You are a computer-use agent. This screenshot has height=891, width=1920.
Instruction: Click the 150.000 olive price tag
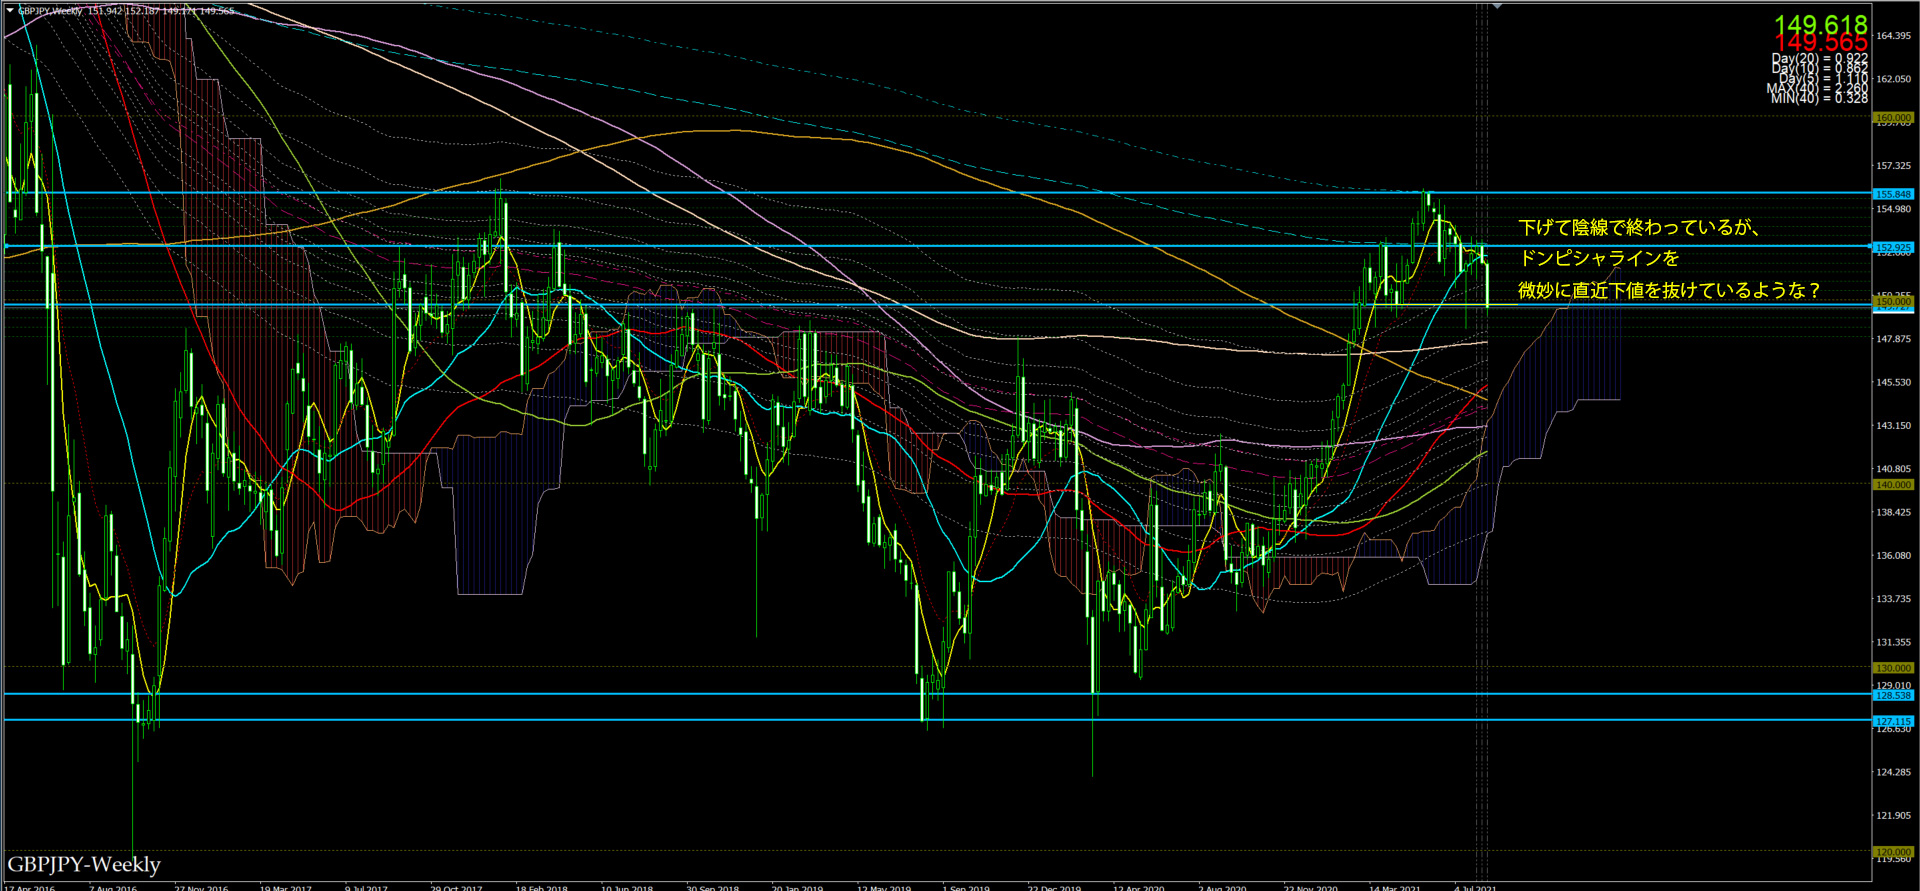coord(1892,301)
